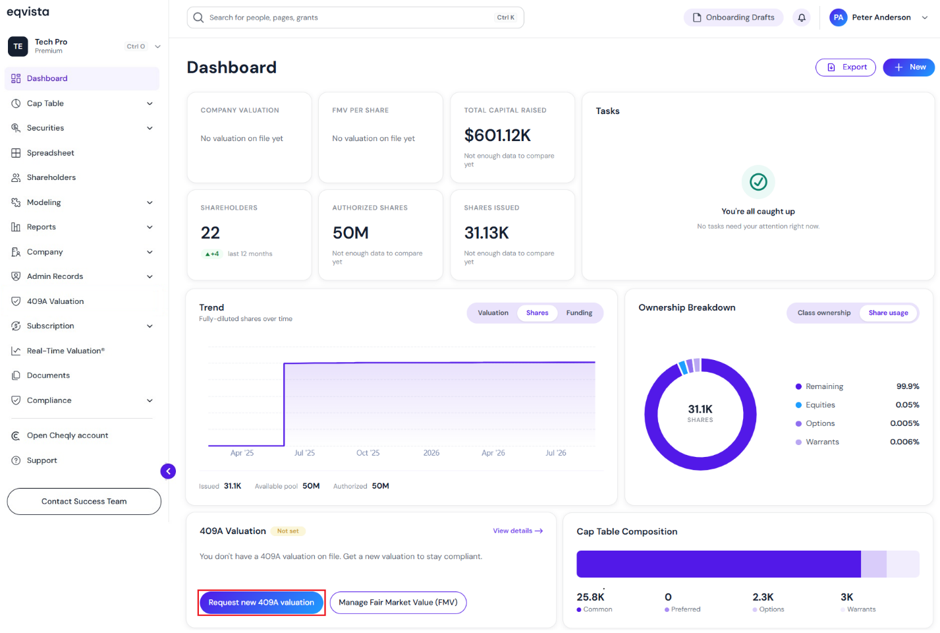
Task: Expand the Admin Records menu chevron
Action: [149, 276]
